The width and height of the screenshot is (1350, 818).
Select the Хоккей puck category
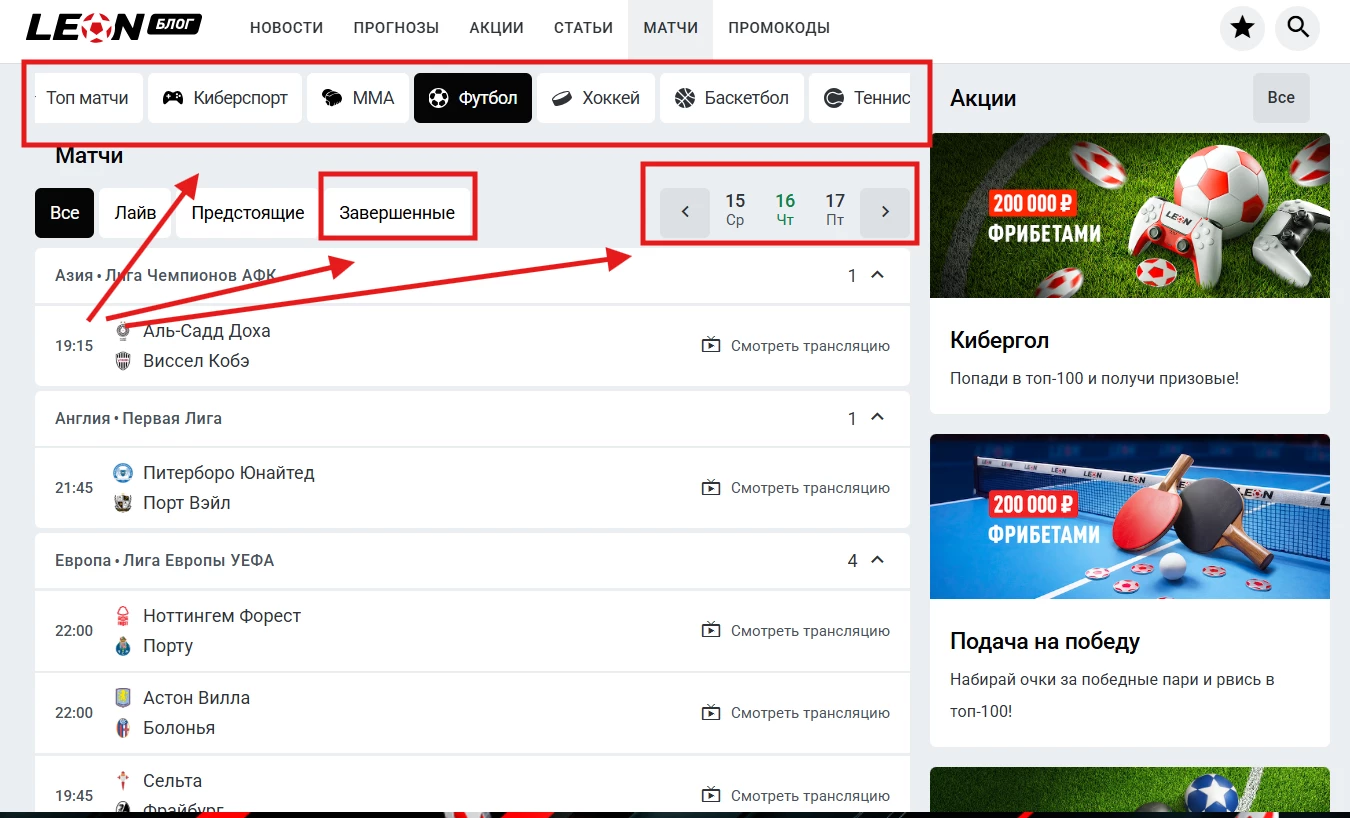[595, 98]
